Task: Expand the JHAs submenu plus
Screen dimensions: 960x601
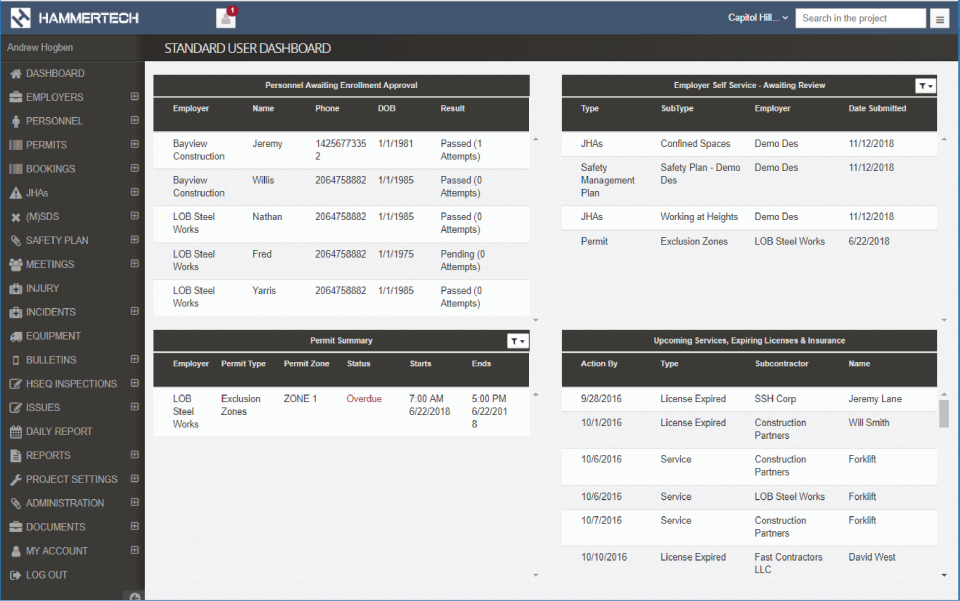Action: [x=135, y=192]
